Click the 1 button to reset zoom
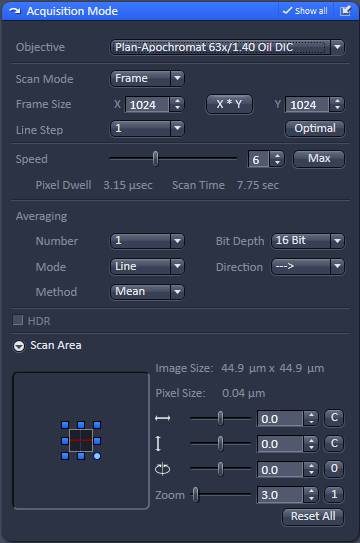The image size is (360, 543). click(334, 495)
